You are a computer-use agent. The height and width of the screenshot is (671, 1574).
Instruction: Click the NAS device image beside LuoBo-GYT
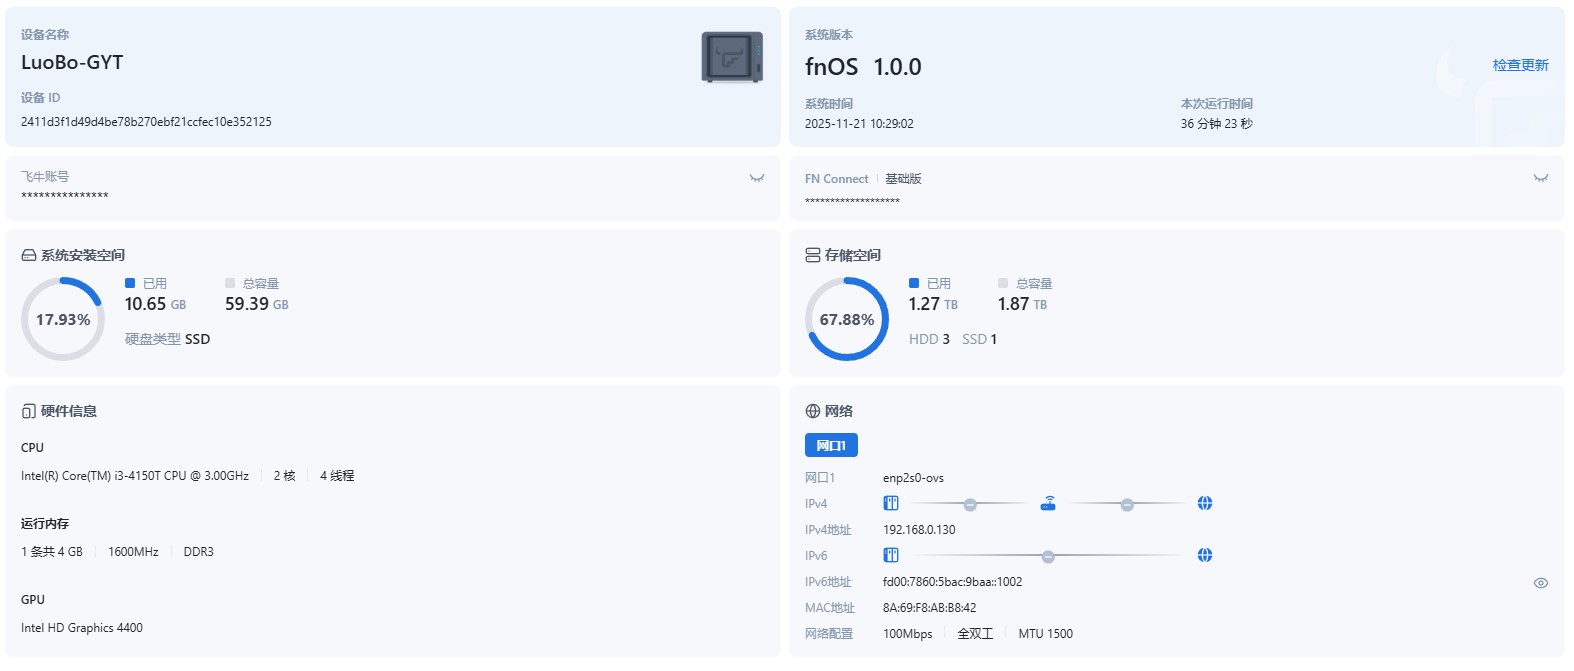point(732,57)
